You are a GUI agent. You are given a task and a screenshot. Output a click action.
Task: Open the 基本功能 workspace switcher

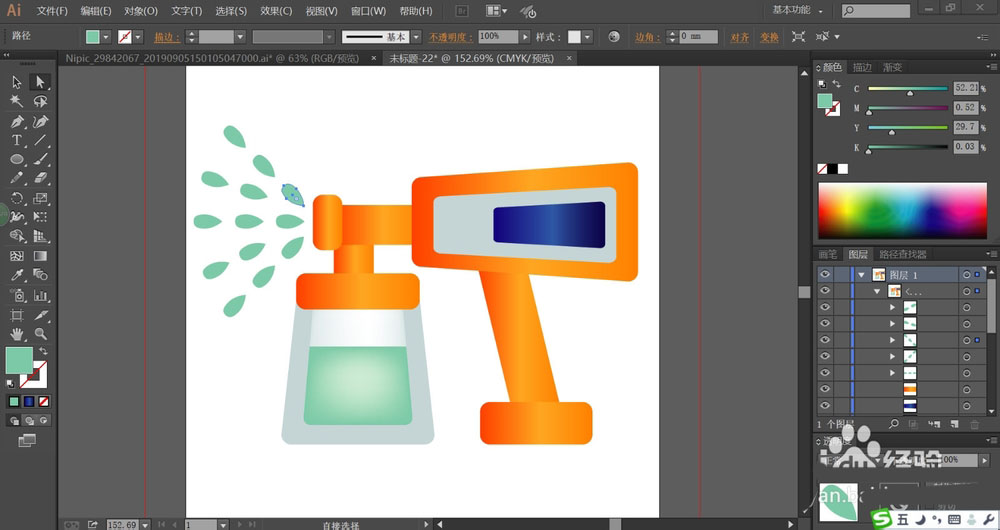797,10
